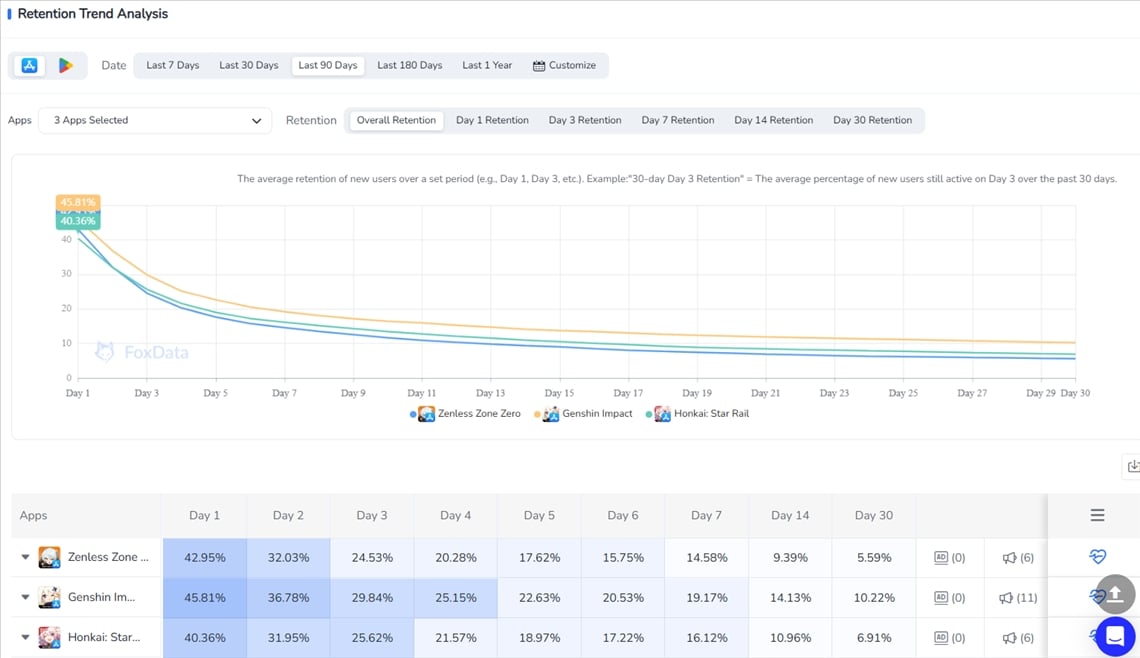
Task: Toggle Honkai: Star Rail series in chart legend
Action: 701,414
